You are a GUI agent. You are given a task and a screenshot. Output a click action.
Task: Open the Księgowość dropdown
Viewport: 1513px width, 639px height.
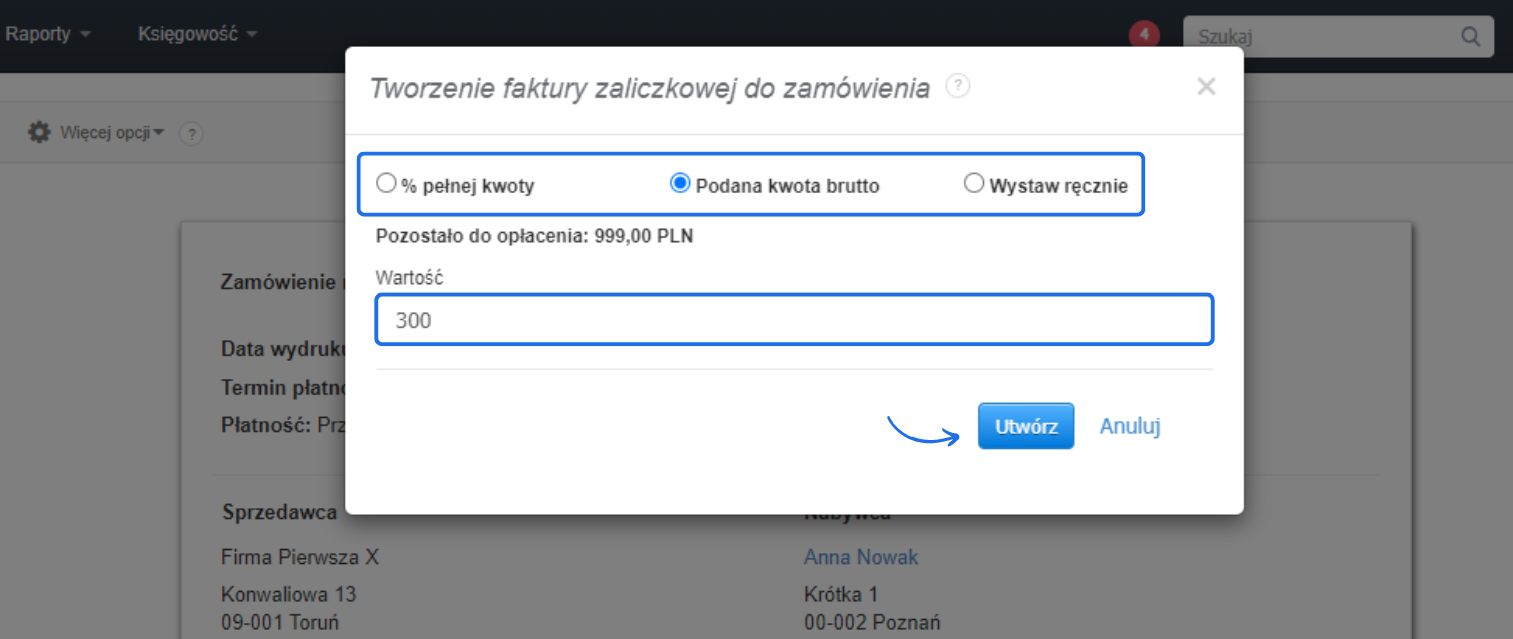click(x=196, y=33)
